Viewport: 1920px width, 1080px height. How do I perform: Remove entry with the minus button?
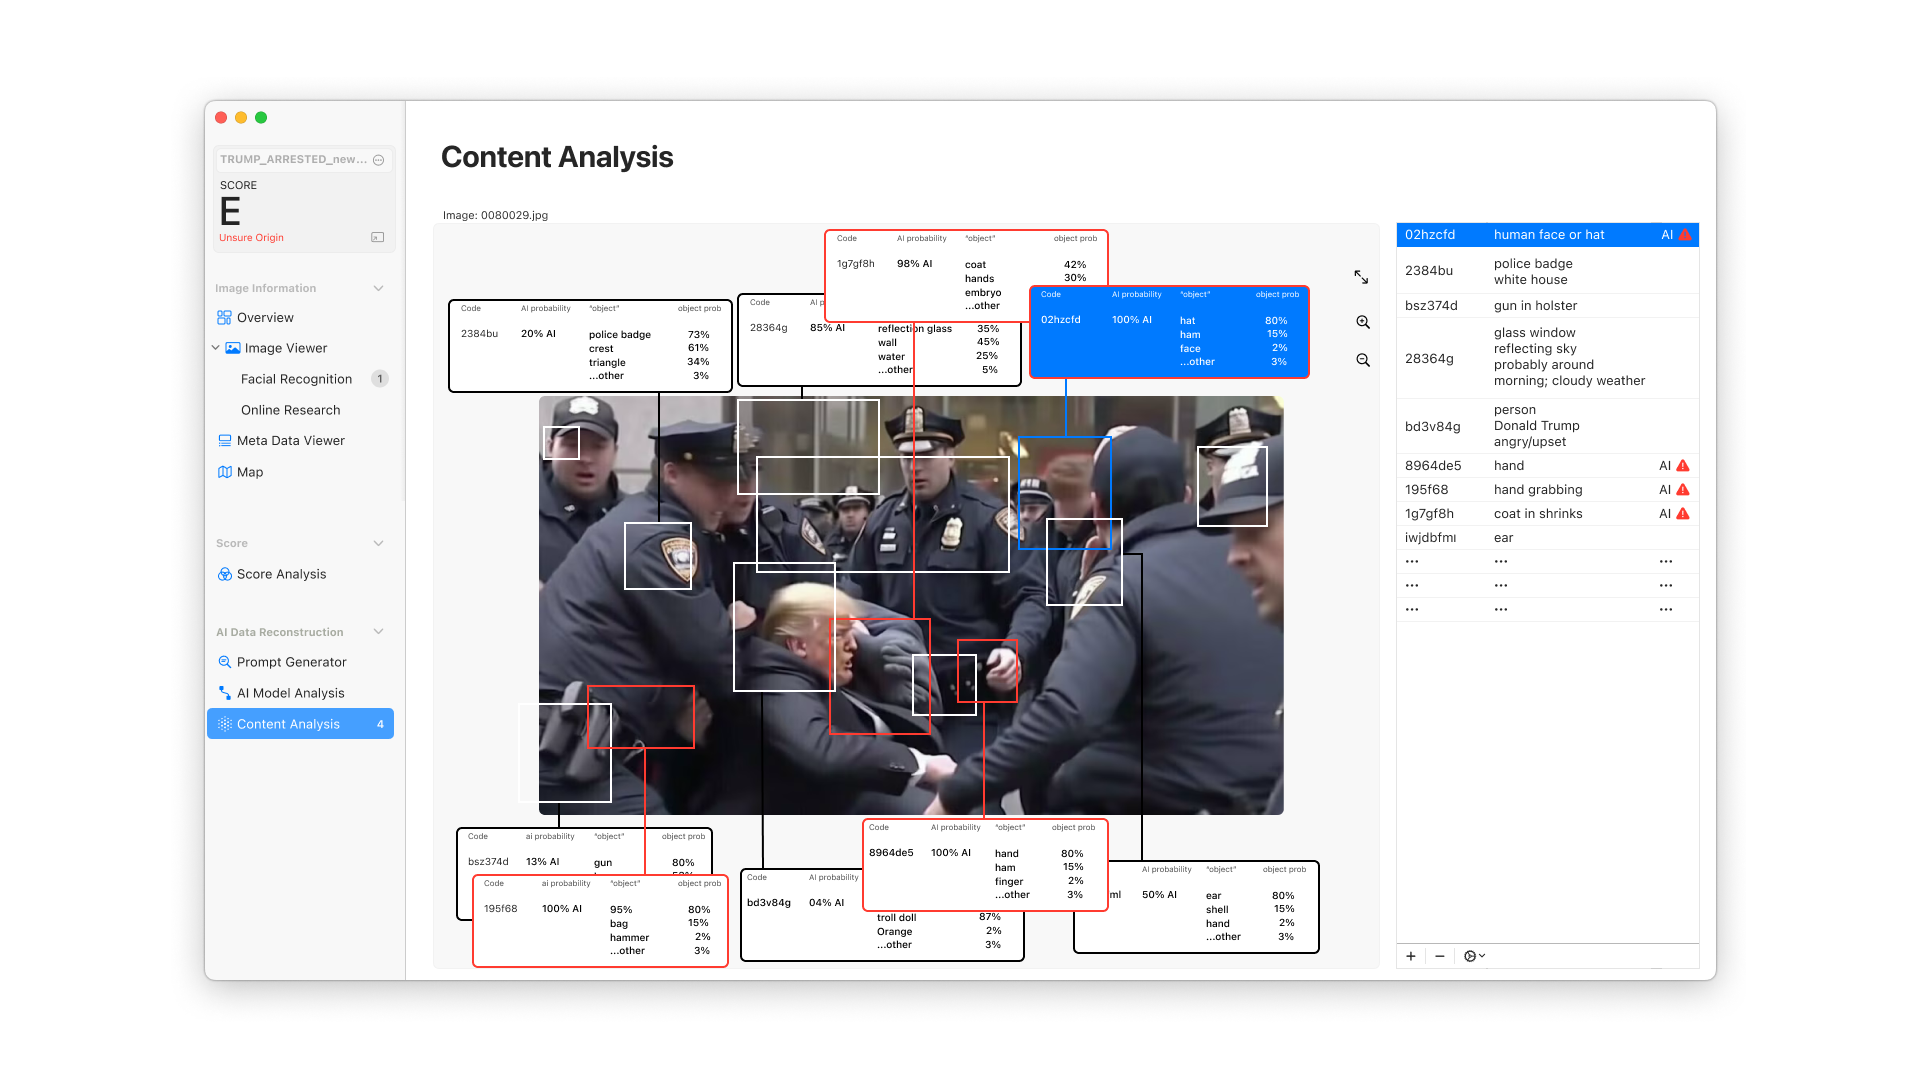pyautogui.click(x=1439, y=956)
